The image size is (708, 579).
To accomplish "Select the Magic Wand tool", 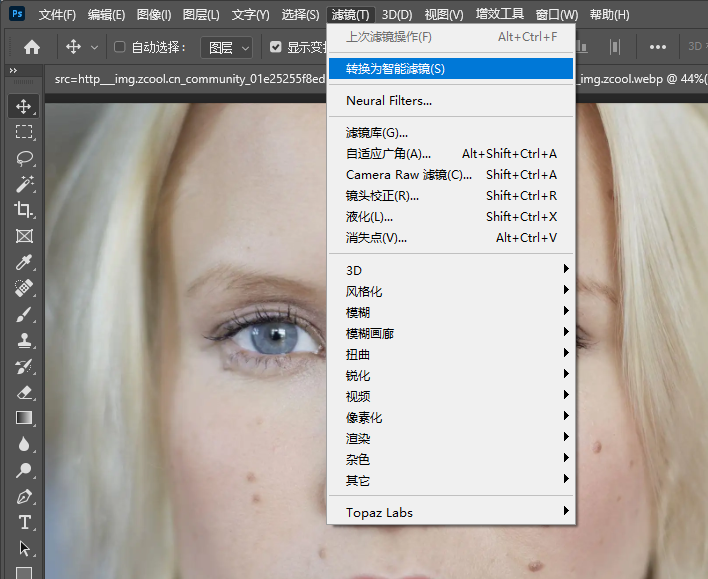I will tap(25, 184).
